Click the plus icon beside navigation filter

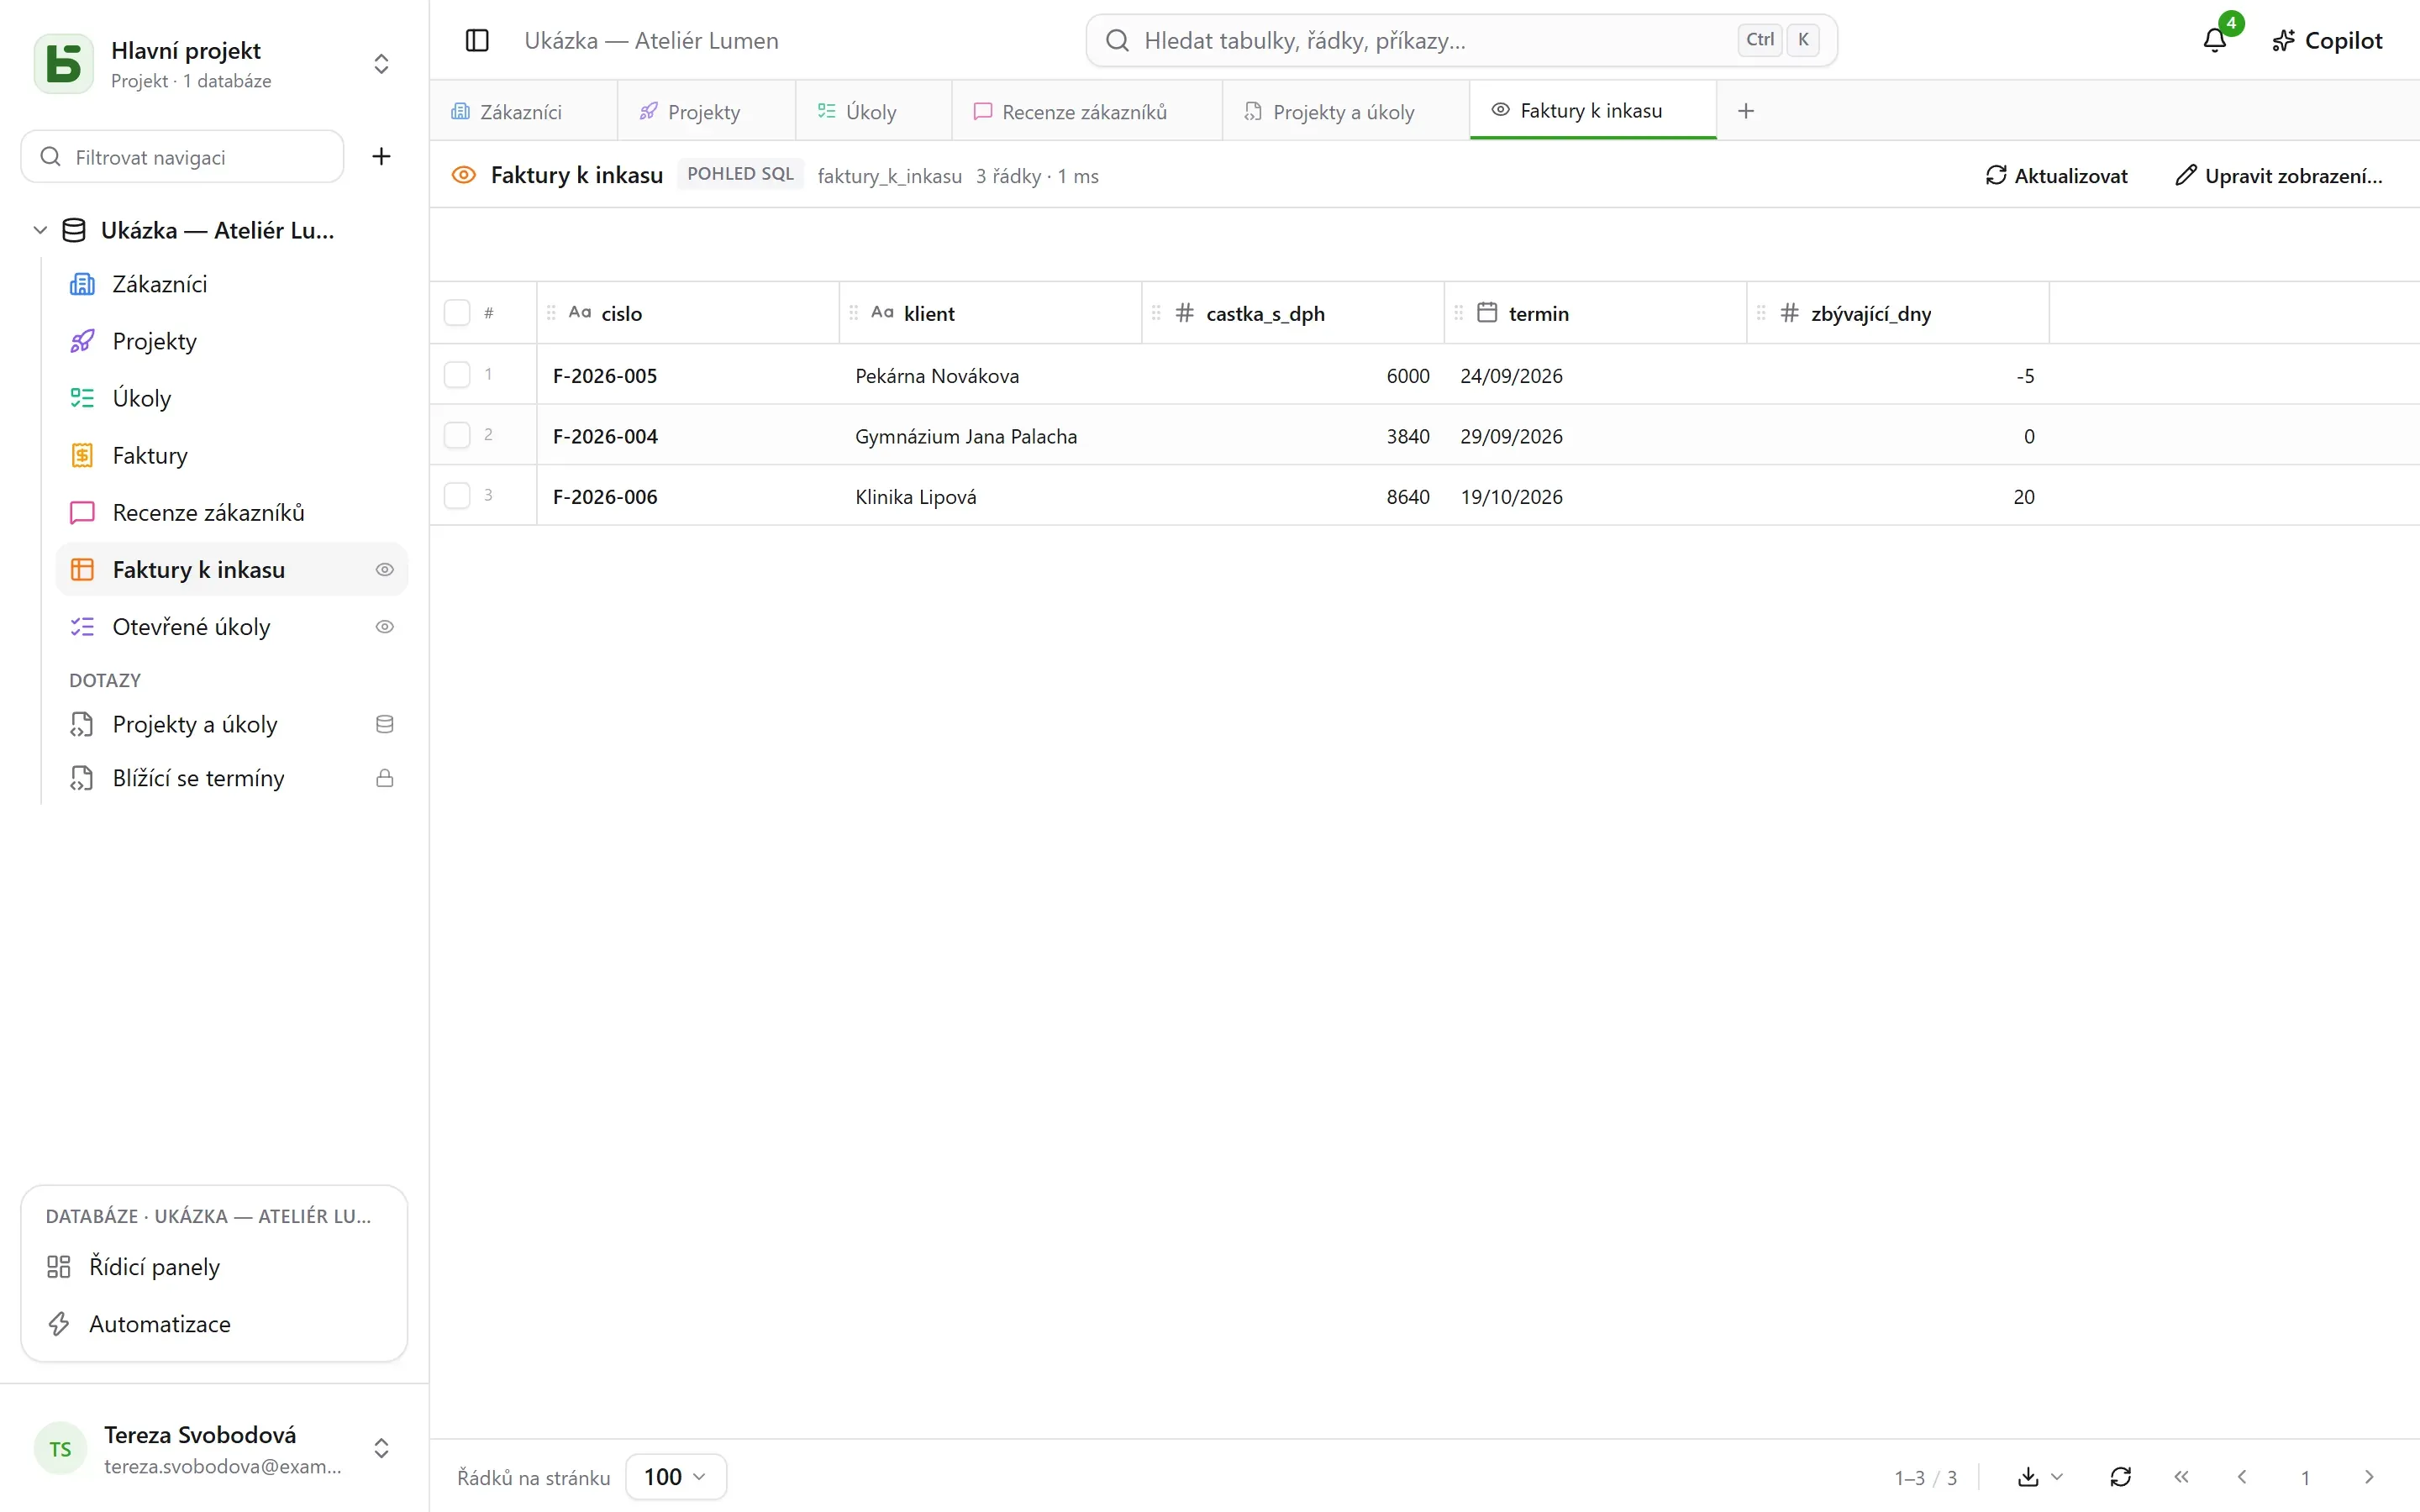pos(381,156)
